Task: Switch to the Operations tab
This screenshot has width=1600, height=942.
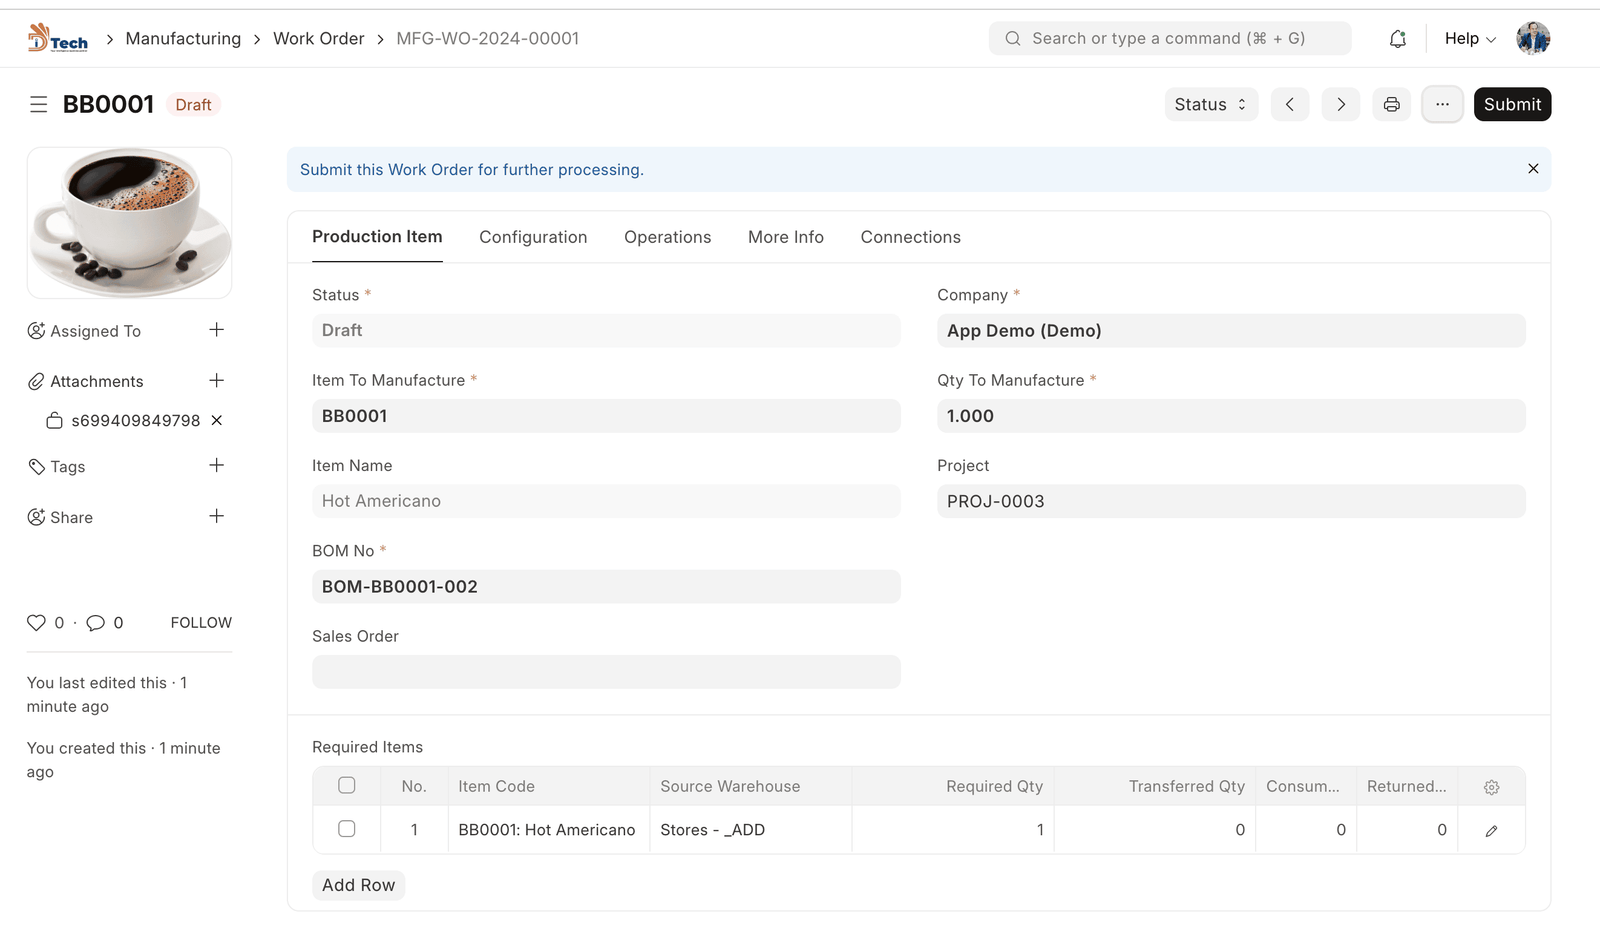Action: [x=667, y=237]
